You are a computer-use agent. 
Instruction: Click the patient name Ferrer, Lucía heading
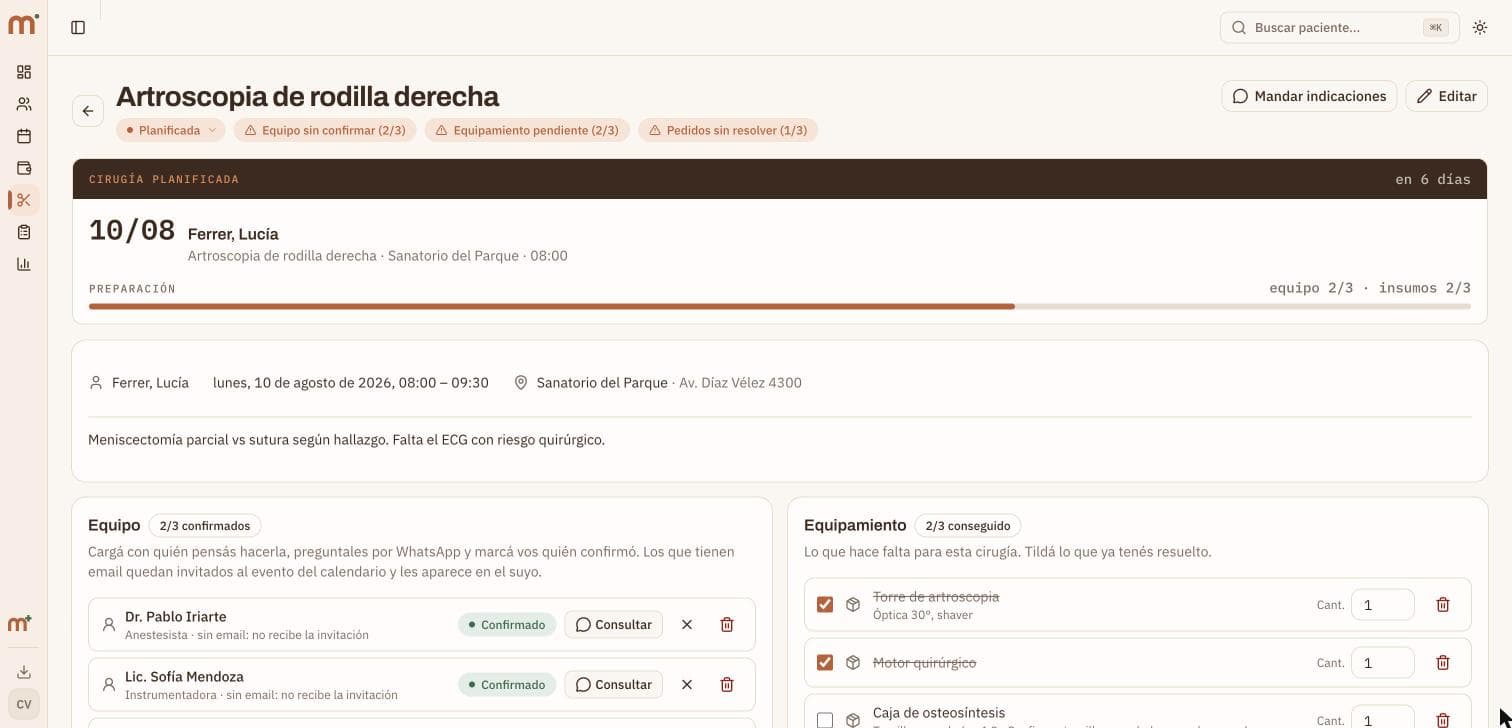point(233,234)
